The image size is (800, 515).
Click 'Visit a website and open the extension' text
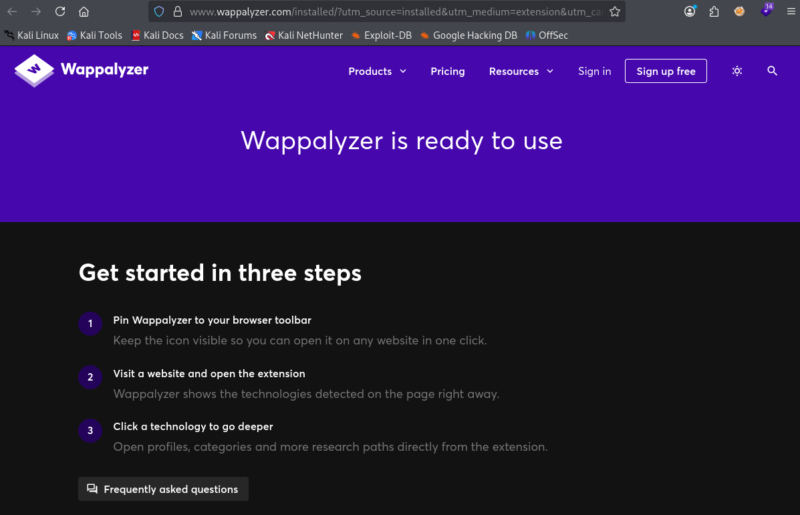[x=209, y=374]
